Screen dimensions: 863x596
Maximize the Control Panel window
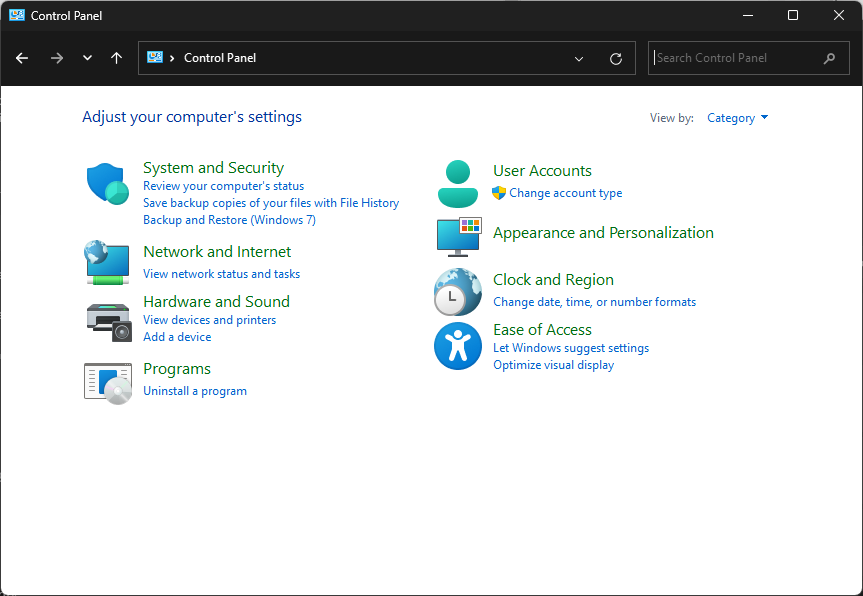(x=793, y=15)
